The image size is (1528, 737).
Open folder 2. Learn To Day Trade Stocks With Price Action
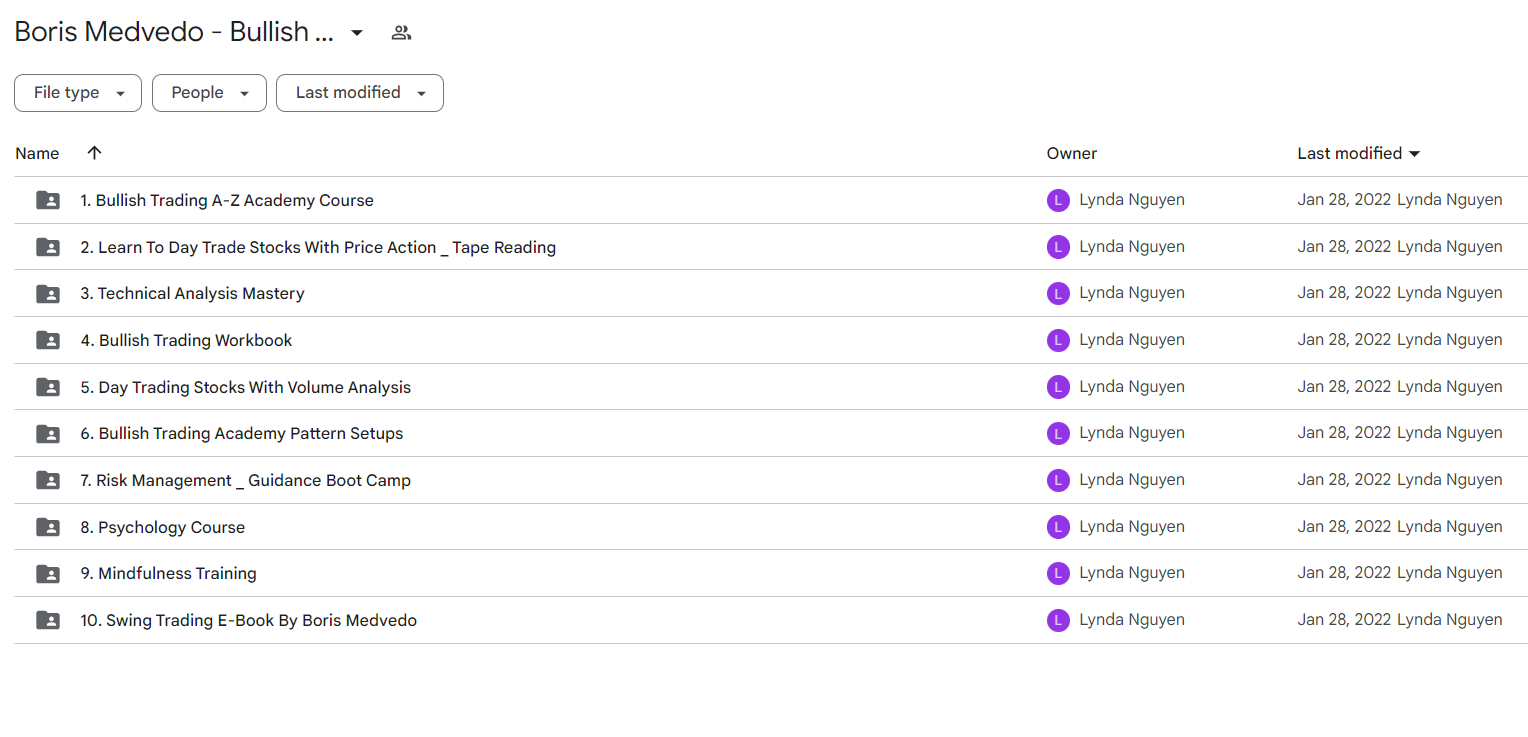coord(318,247)
